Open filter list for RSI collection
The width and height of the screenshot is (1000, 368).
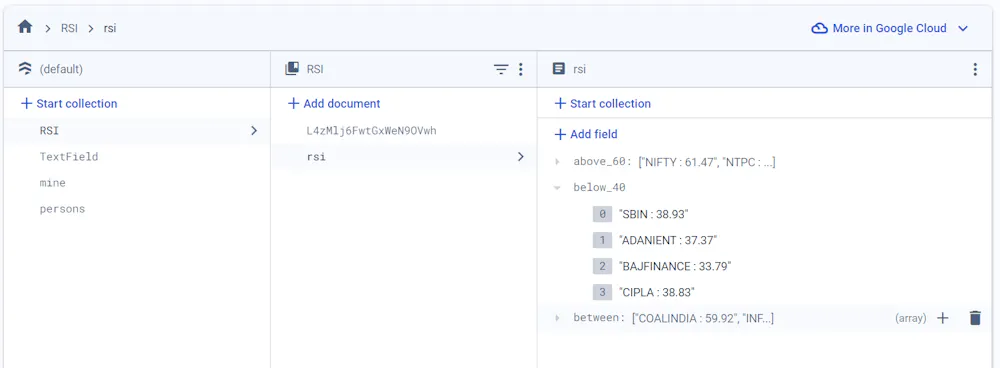click(501, 70)
